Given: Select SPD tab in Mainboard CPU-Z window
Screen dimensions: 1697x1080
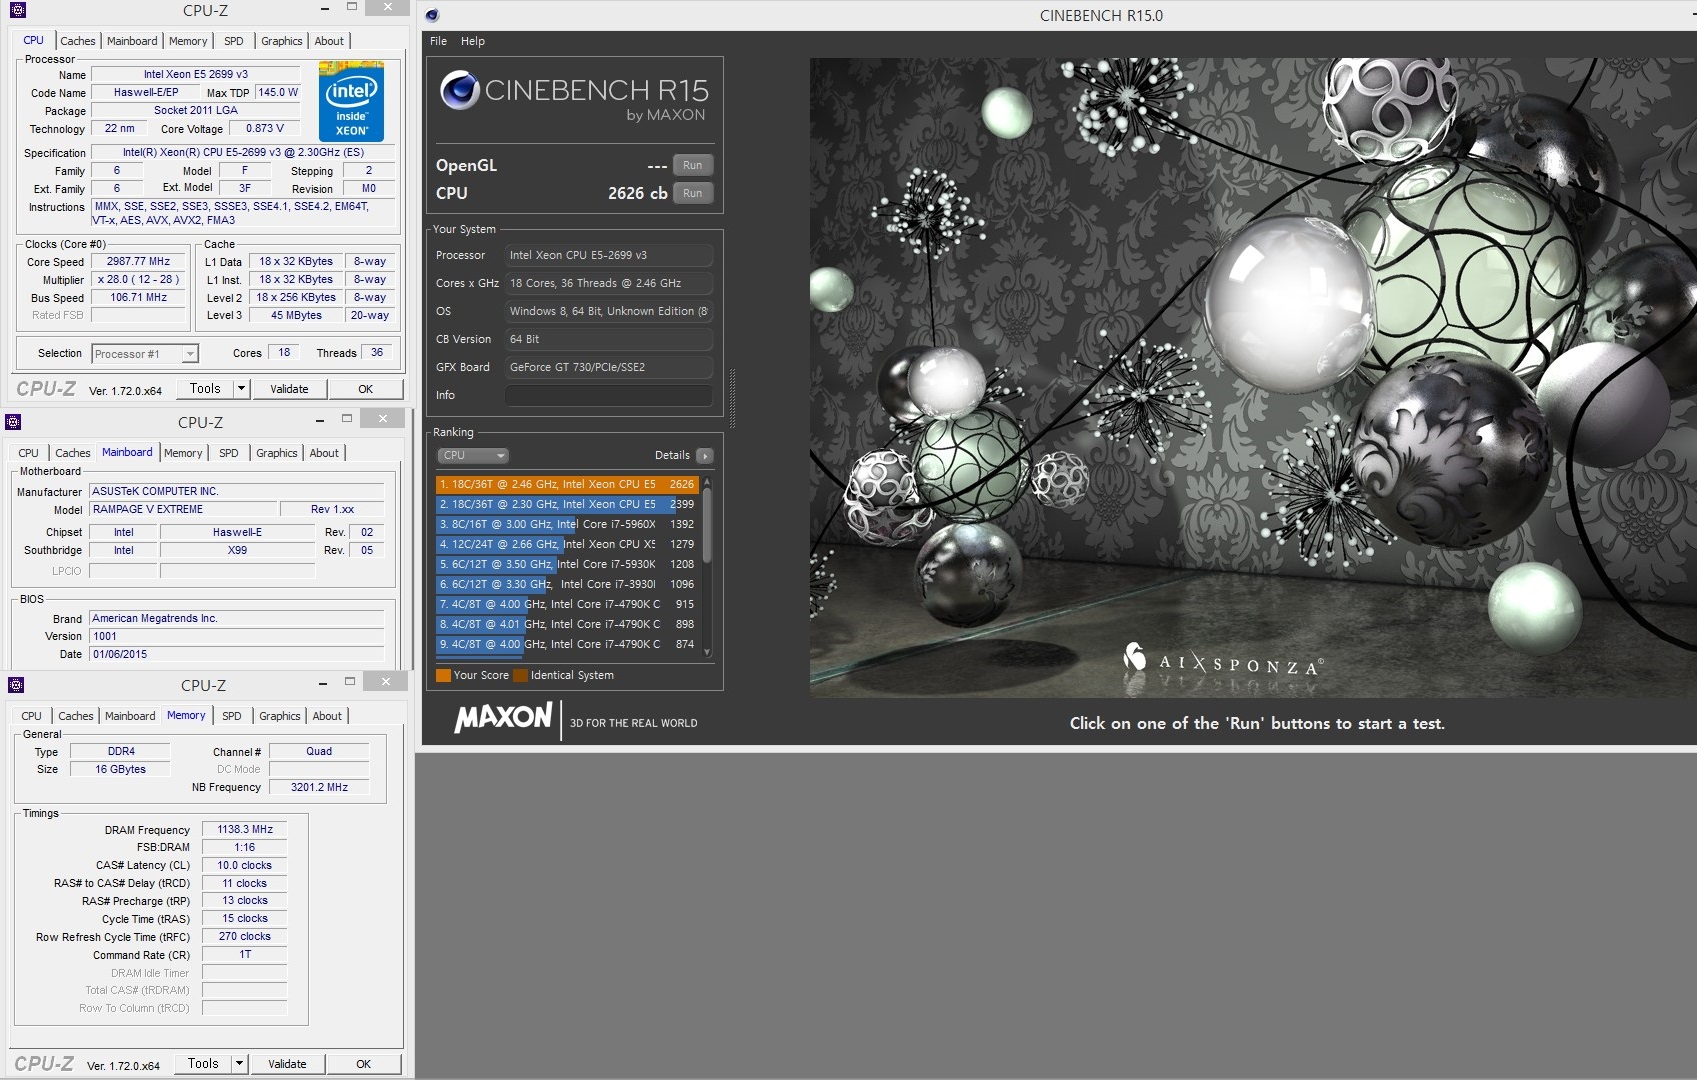Looking at the screenshot, I should click(229, 453).
